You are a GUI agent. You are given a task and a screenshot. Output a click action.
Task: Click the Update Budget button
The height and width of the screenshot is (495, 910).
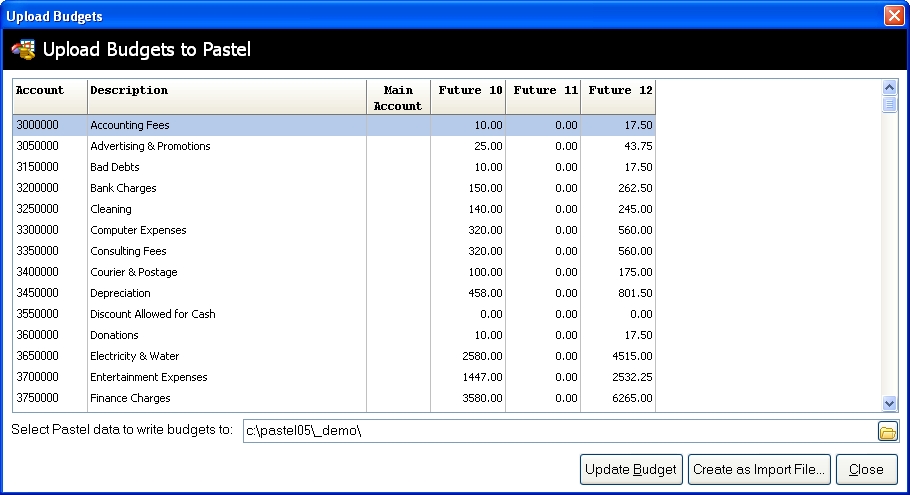(x=631, y=469)
